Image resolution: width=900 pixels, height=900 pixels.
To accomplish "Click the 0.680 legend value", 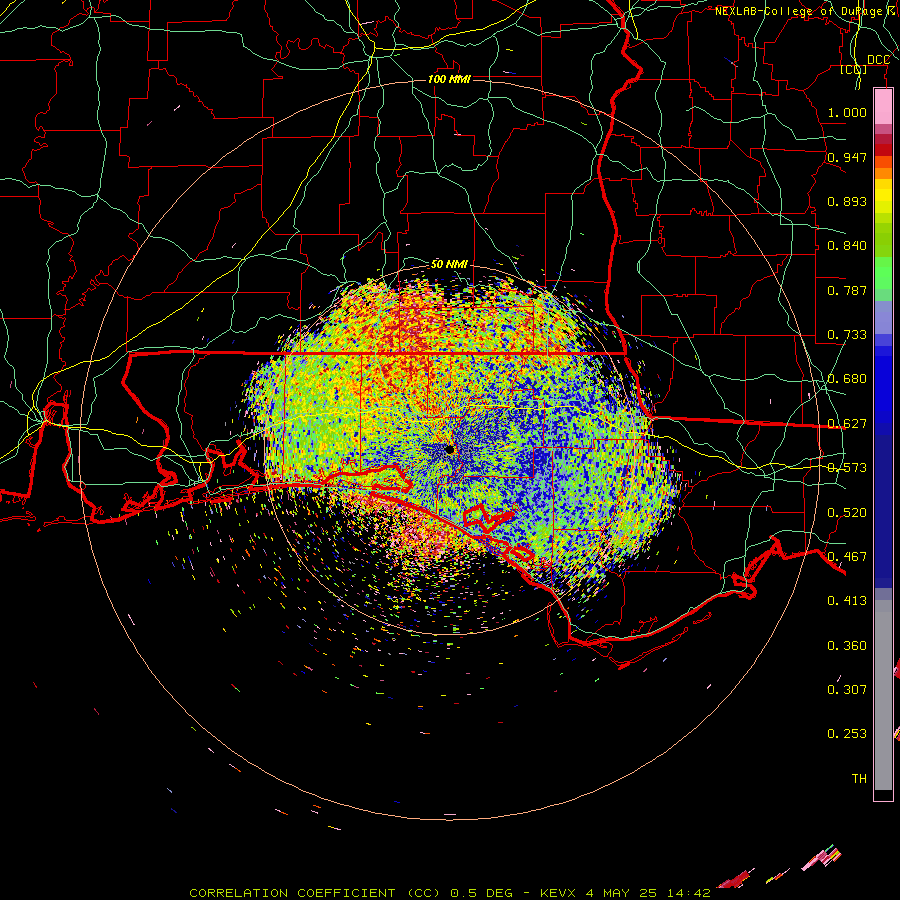I will click(847, 379).
